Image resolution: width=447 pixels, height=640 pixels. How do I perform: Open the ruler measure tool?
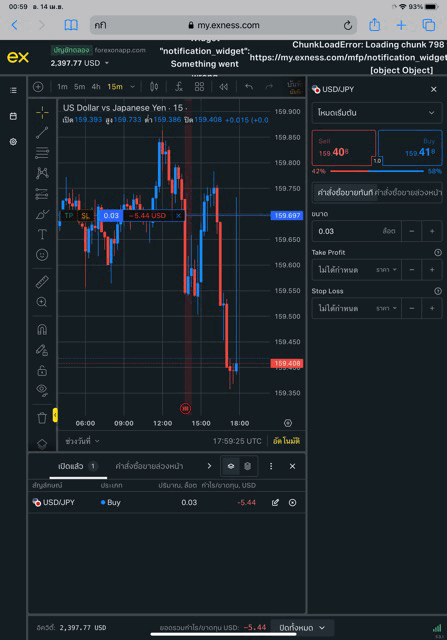[x=42, y=282]
